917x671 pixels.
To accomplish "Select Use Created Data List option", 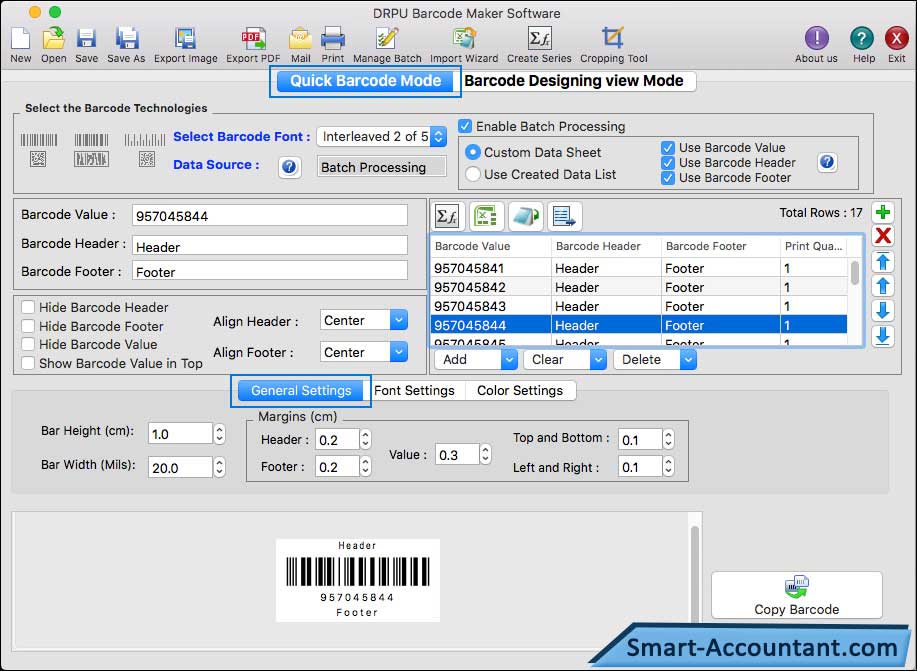I will 473,174.
